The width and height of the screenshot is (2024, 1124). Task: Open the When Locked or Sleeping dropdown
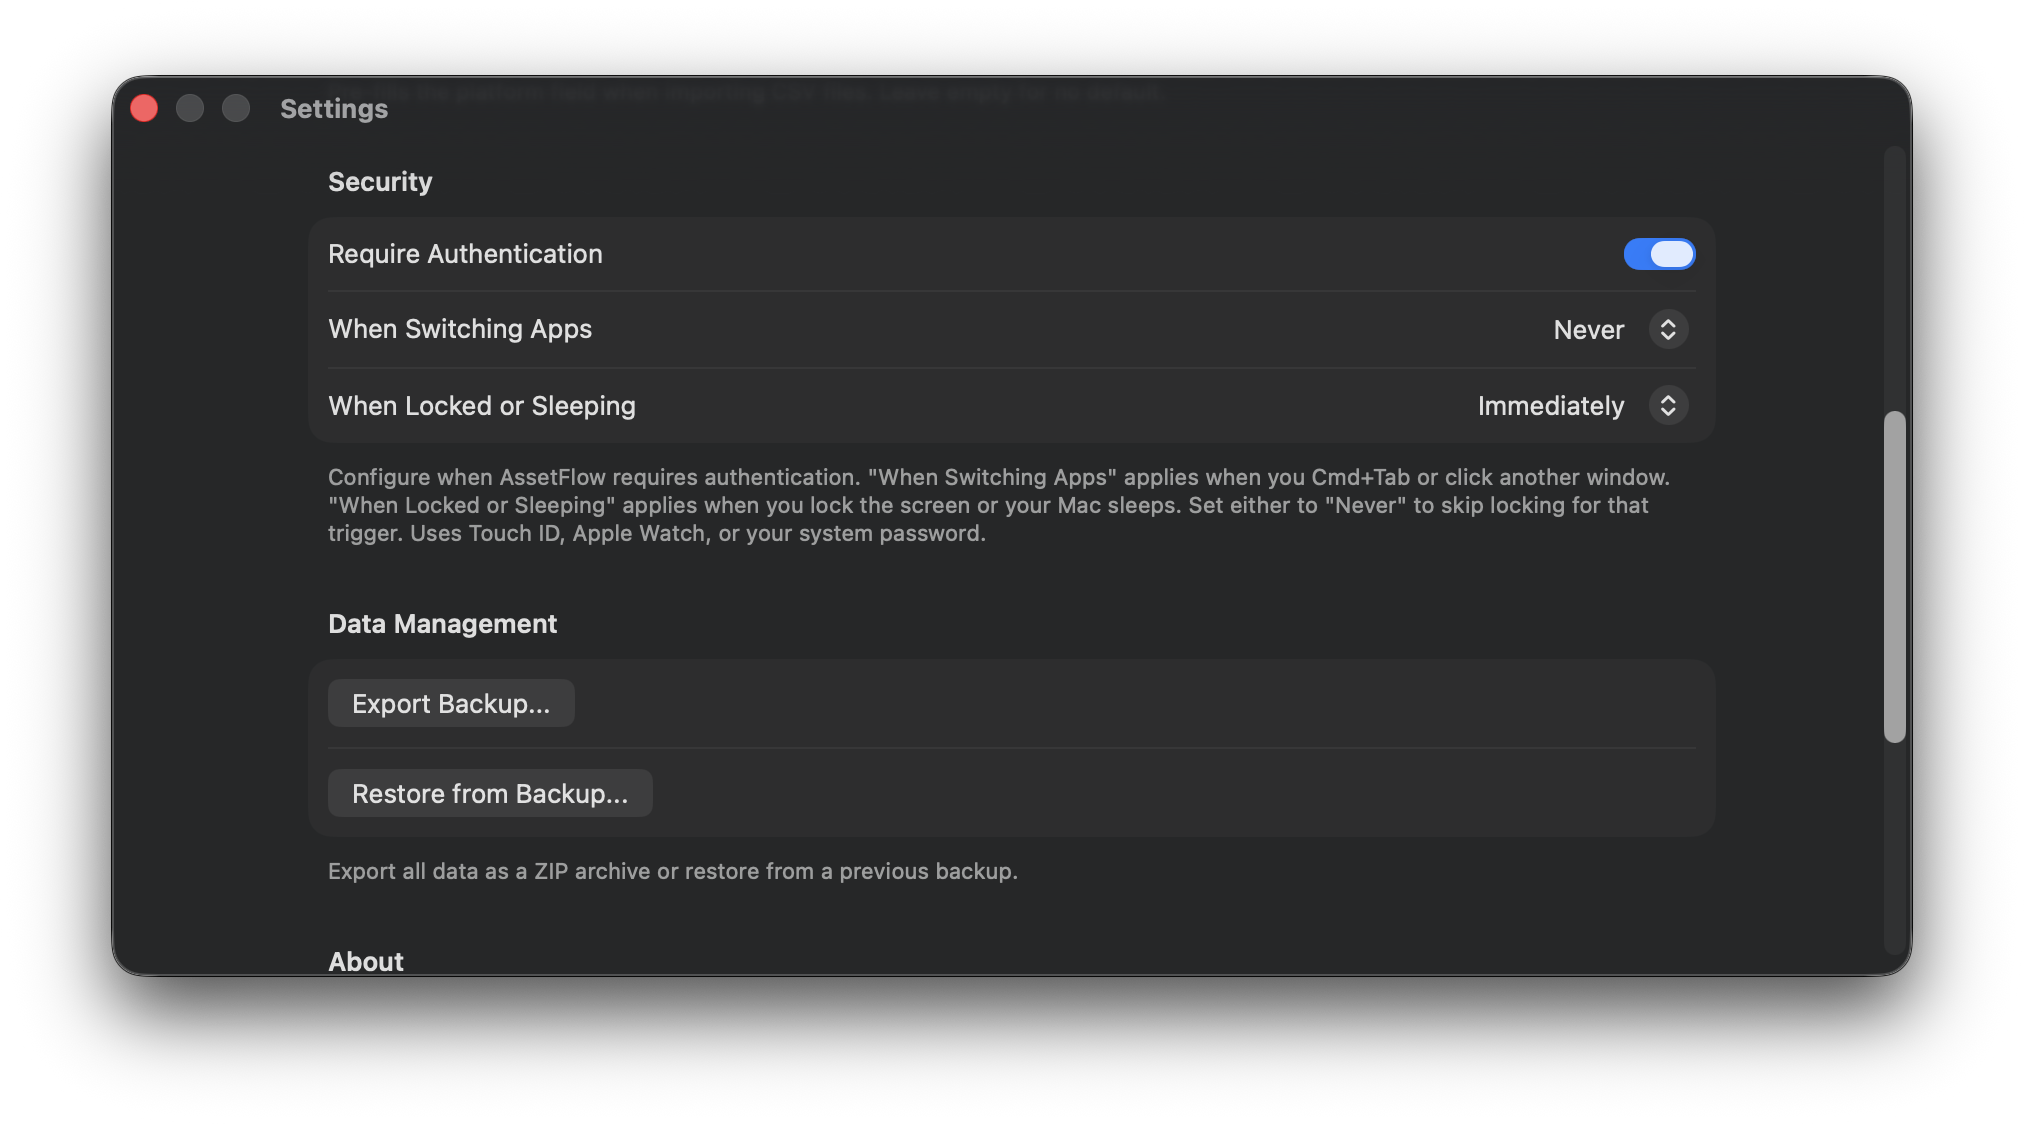(1667, 406)
